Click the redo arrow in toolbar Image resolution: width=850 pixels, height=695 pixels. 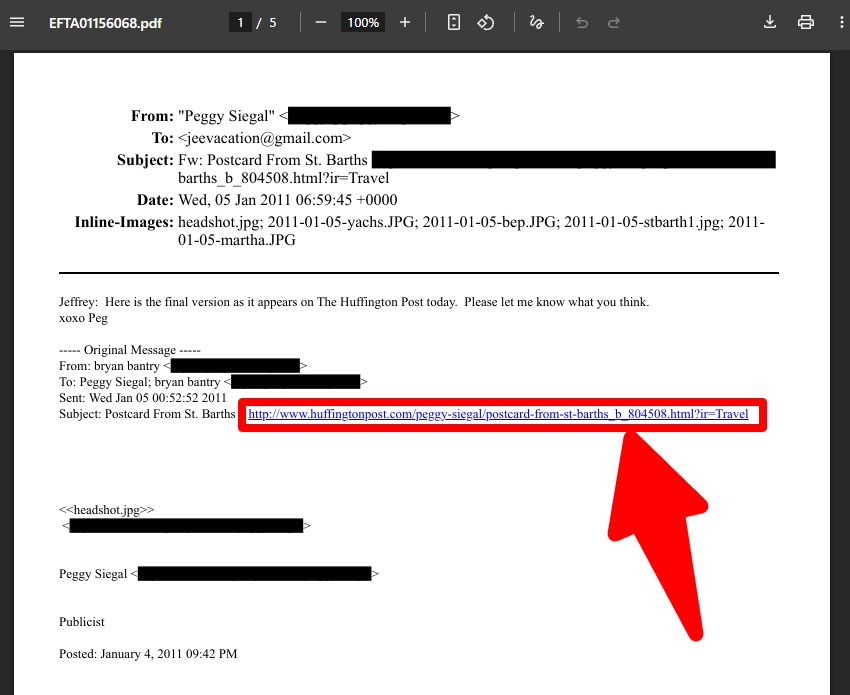pyautogui.click(x=614, y=22)
